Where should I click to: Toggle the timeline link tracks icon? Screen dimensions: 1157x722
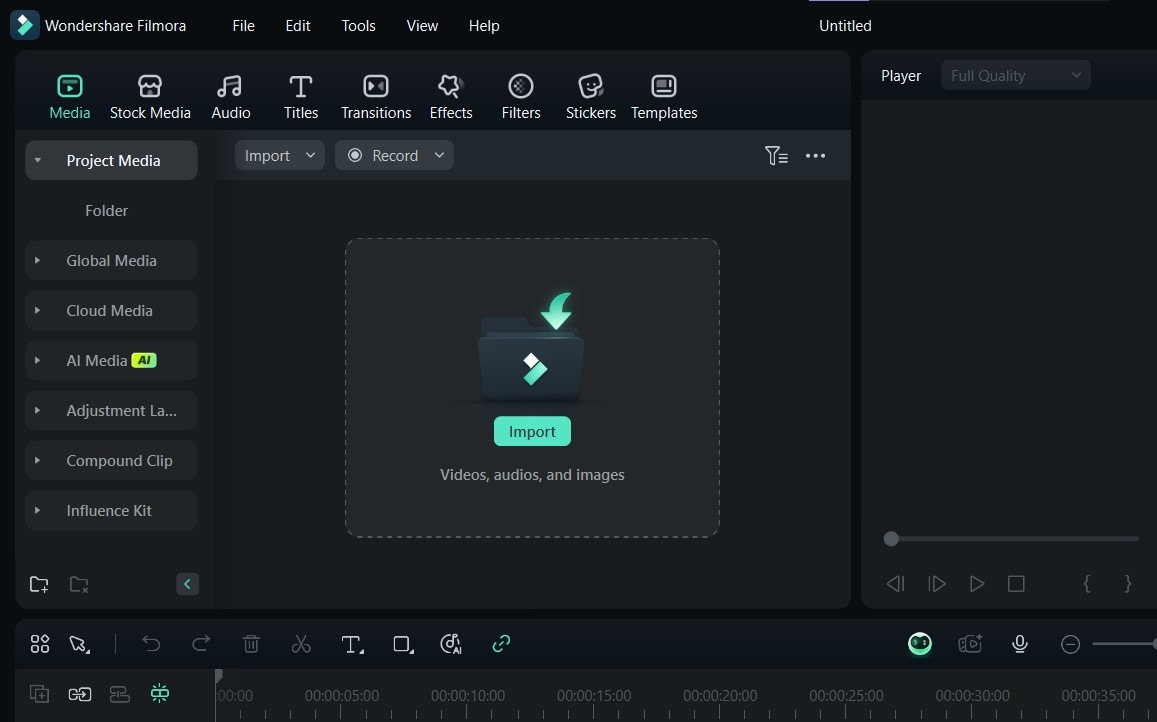pyautogui.click(x=80, y=694)
